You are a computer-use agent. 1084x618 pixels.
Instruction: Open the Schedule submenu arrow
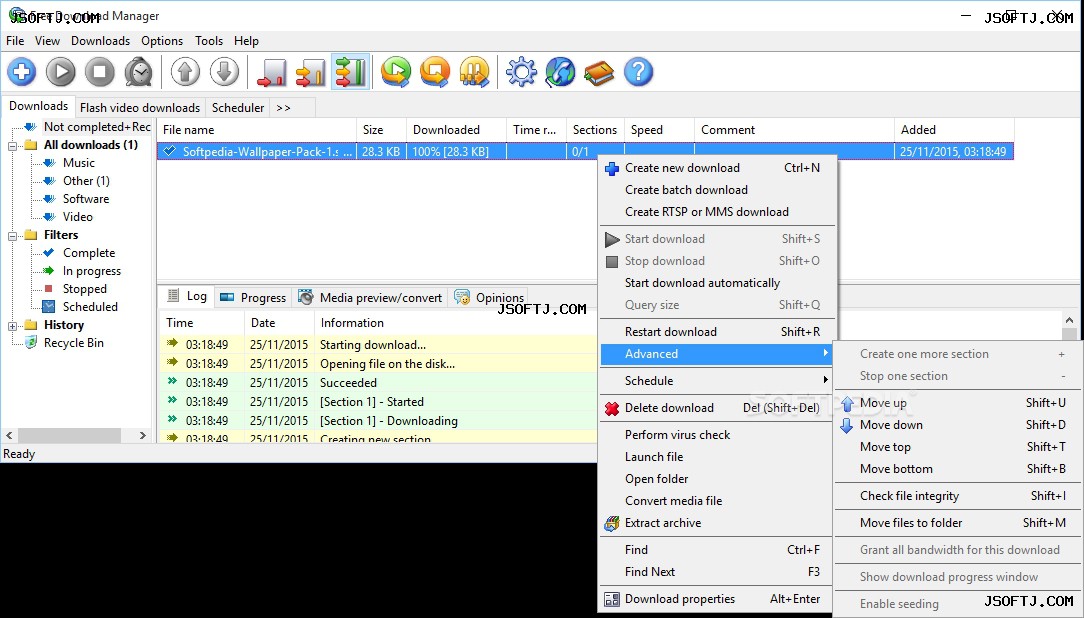point(825,380)
